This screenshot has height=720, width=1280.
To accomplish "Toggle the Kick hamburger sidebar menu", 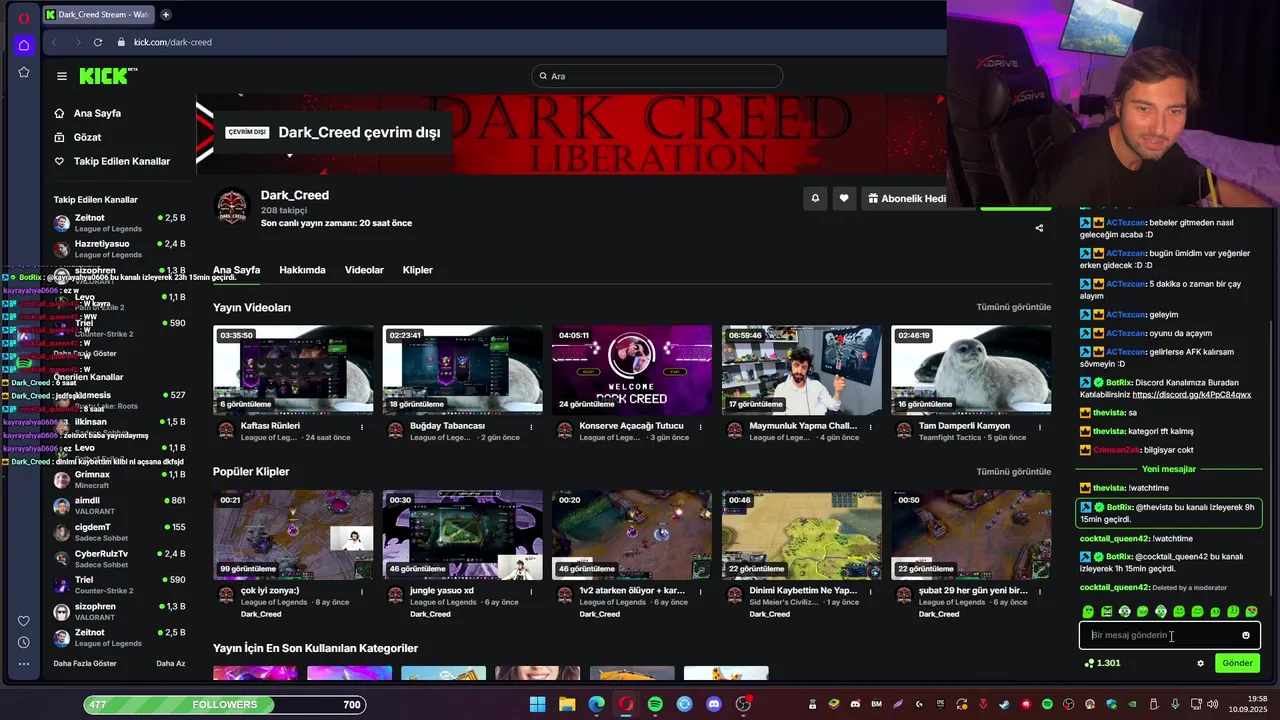I will coord(62,76).
